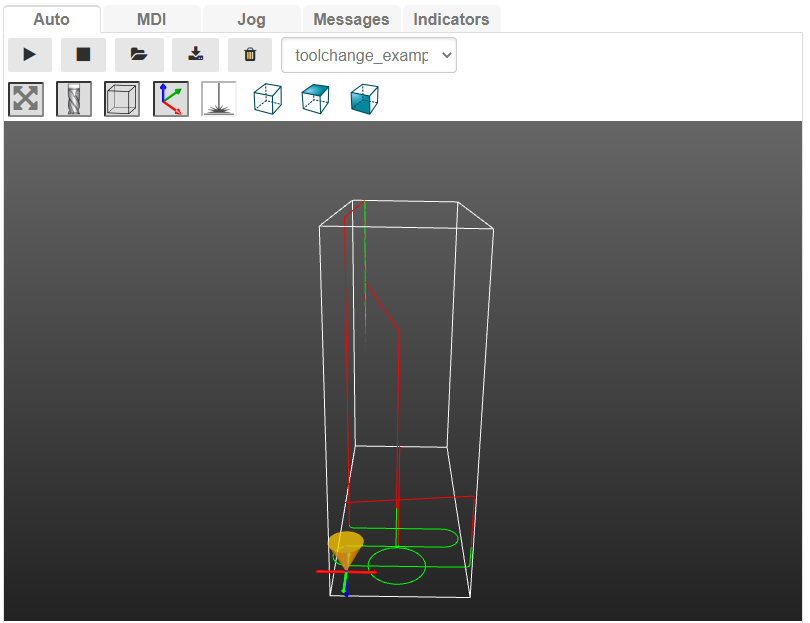Screen dimensions: 810x623
Task: Stop the running program
Action: point(83,55)
